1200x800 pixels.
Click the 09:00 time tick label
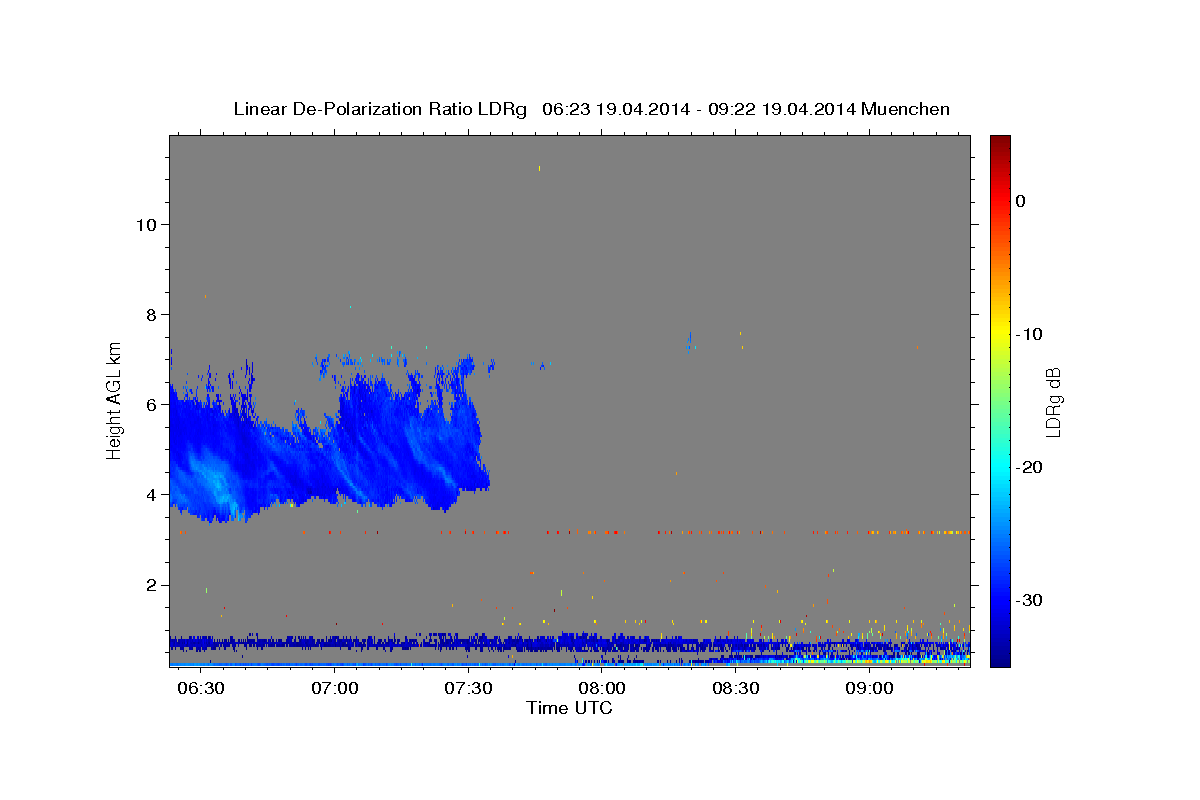[870, 690]
